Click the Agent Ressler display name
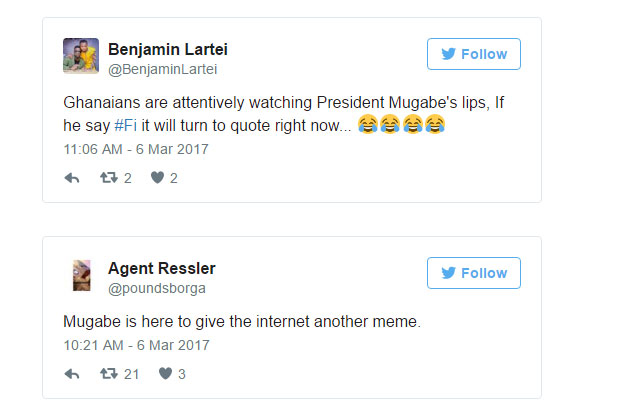 (161, 268)
